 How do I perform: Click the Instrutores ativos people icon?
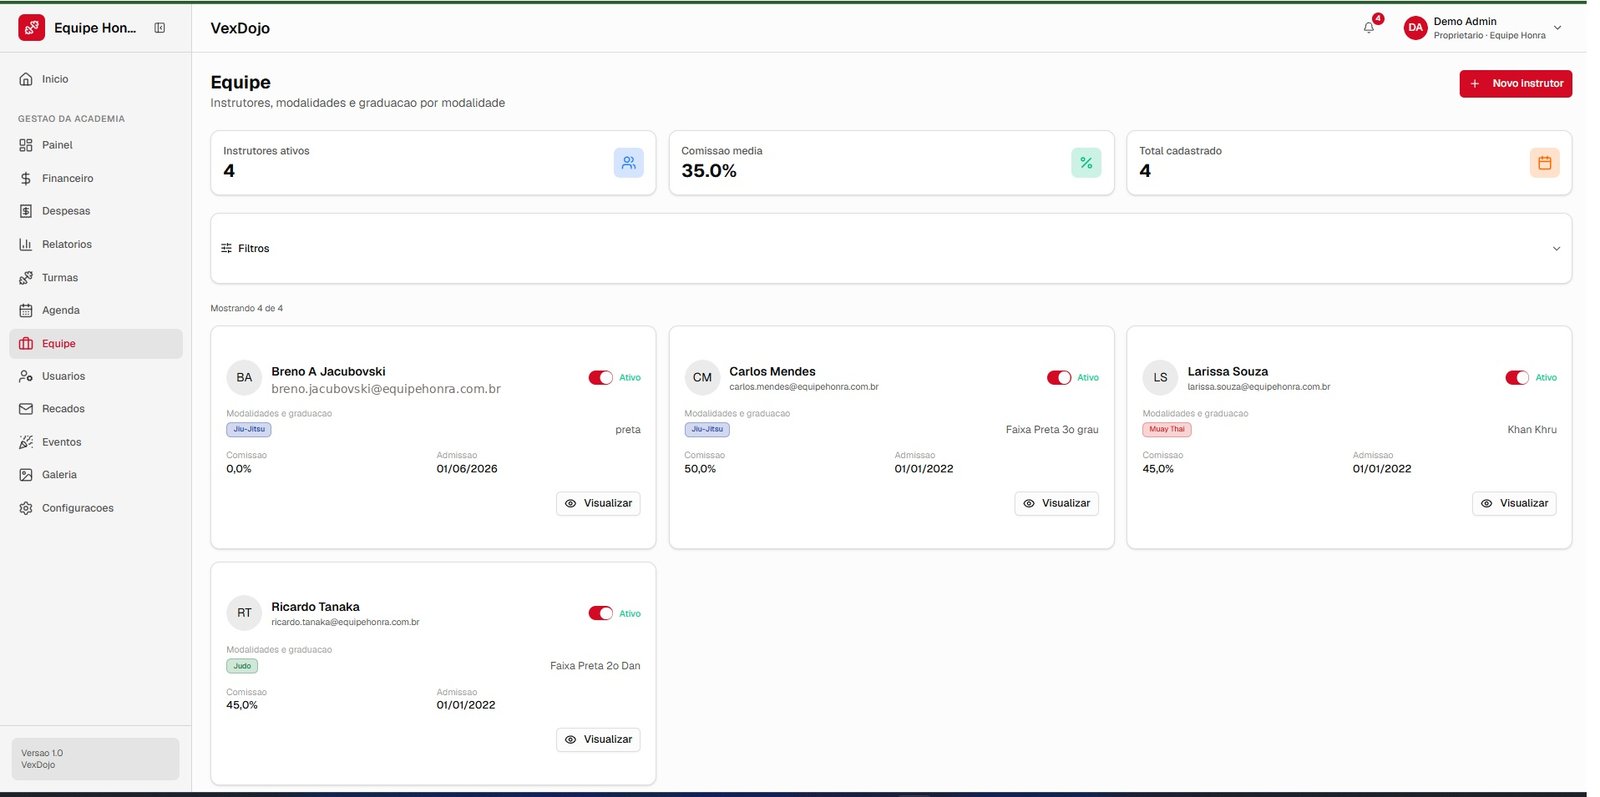point(628,162)
